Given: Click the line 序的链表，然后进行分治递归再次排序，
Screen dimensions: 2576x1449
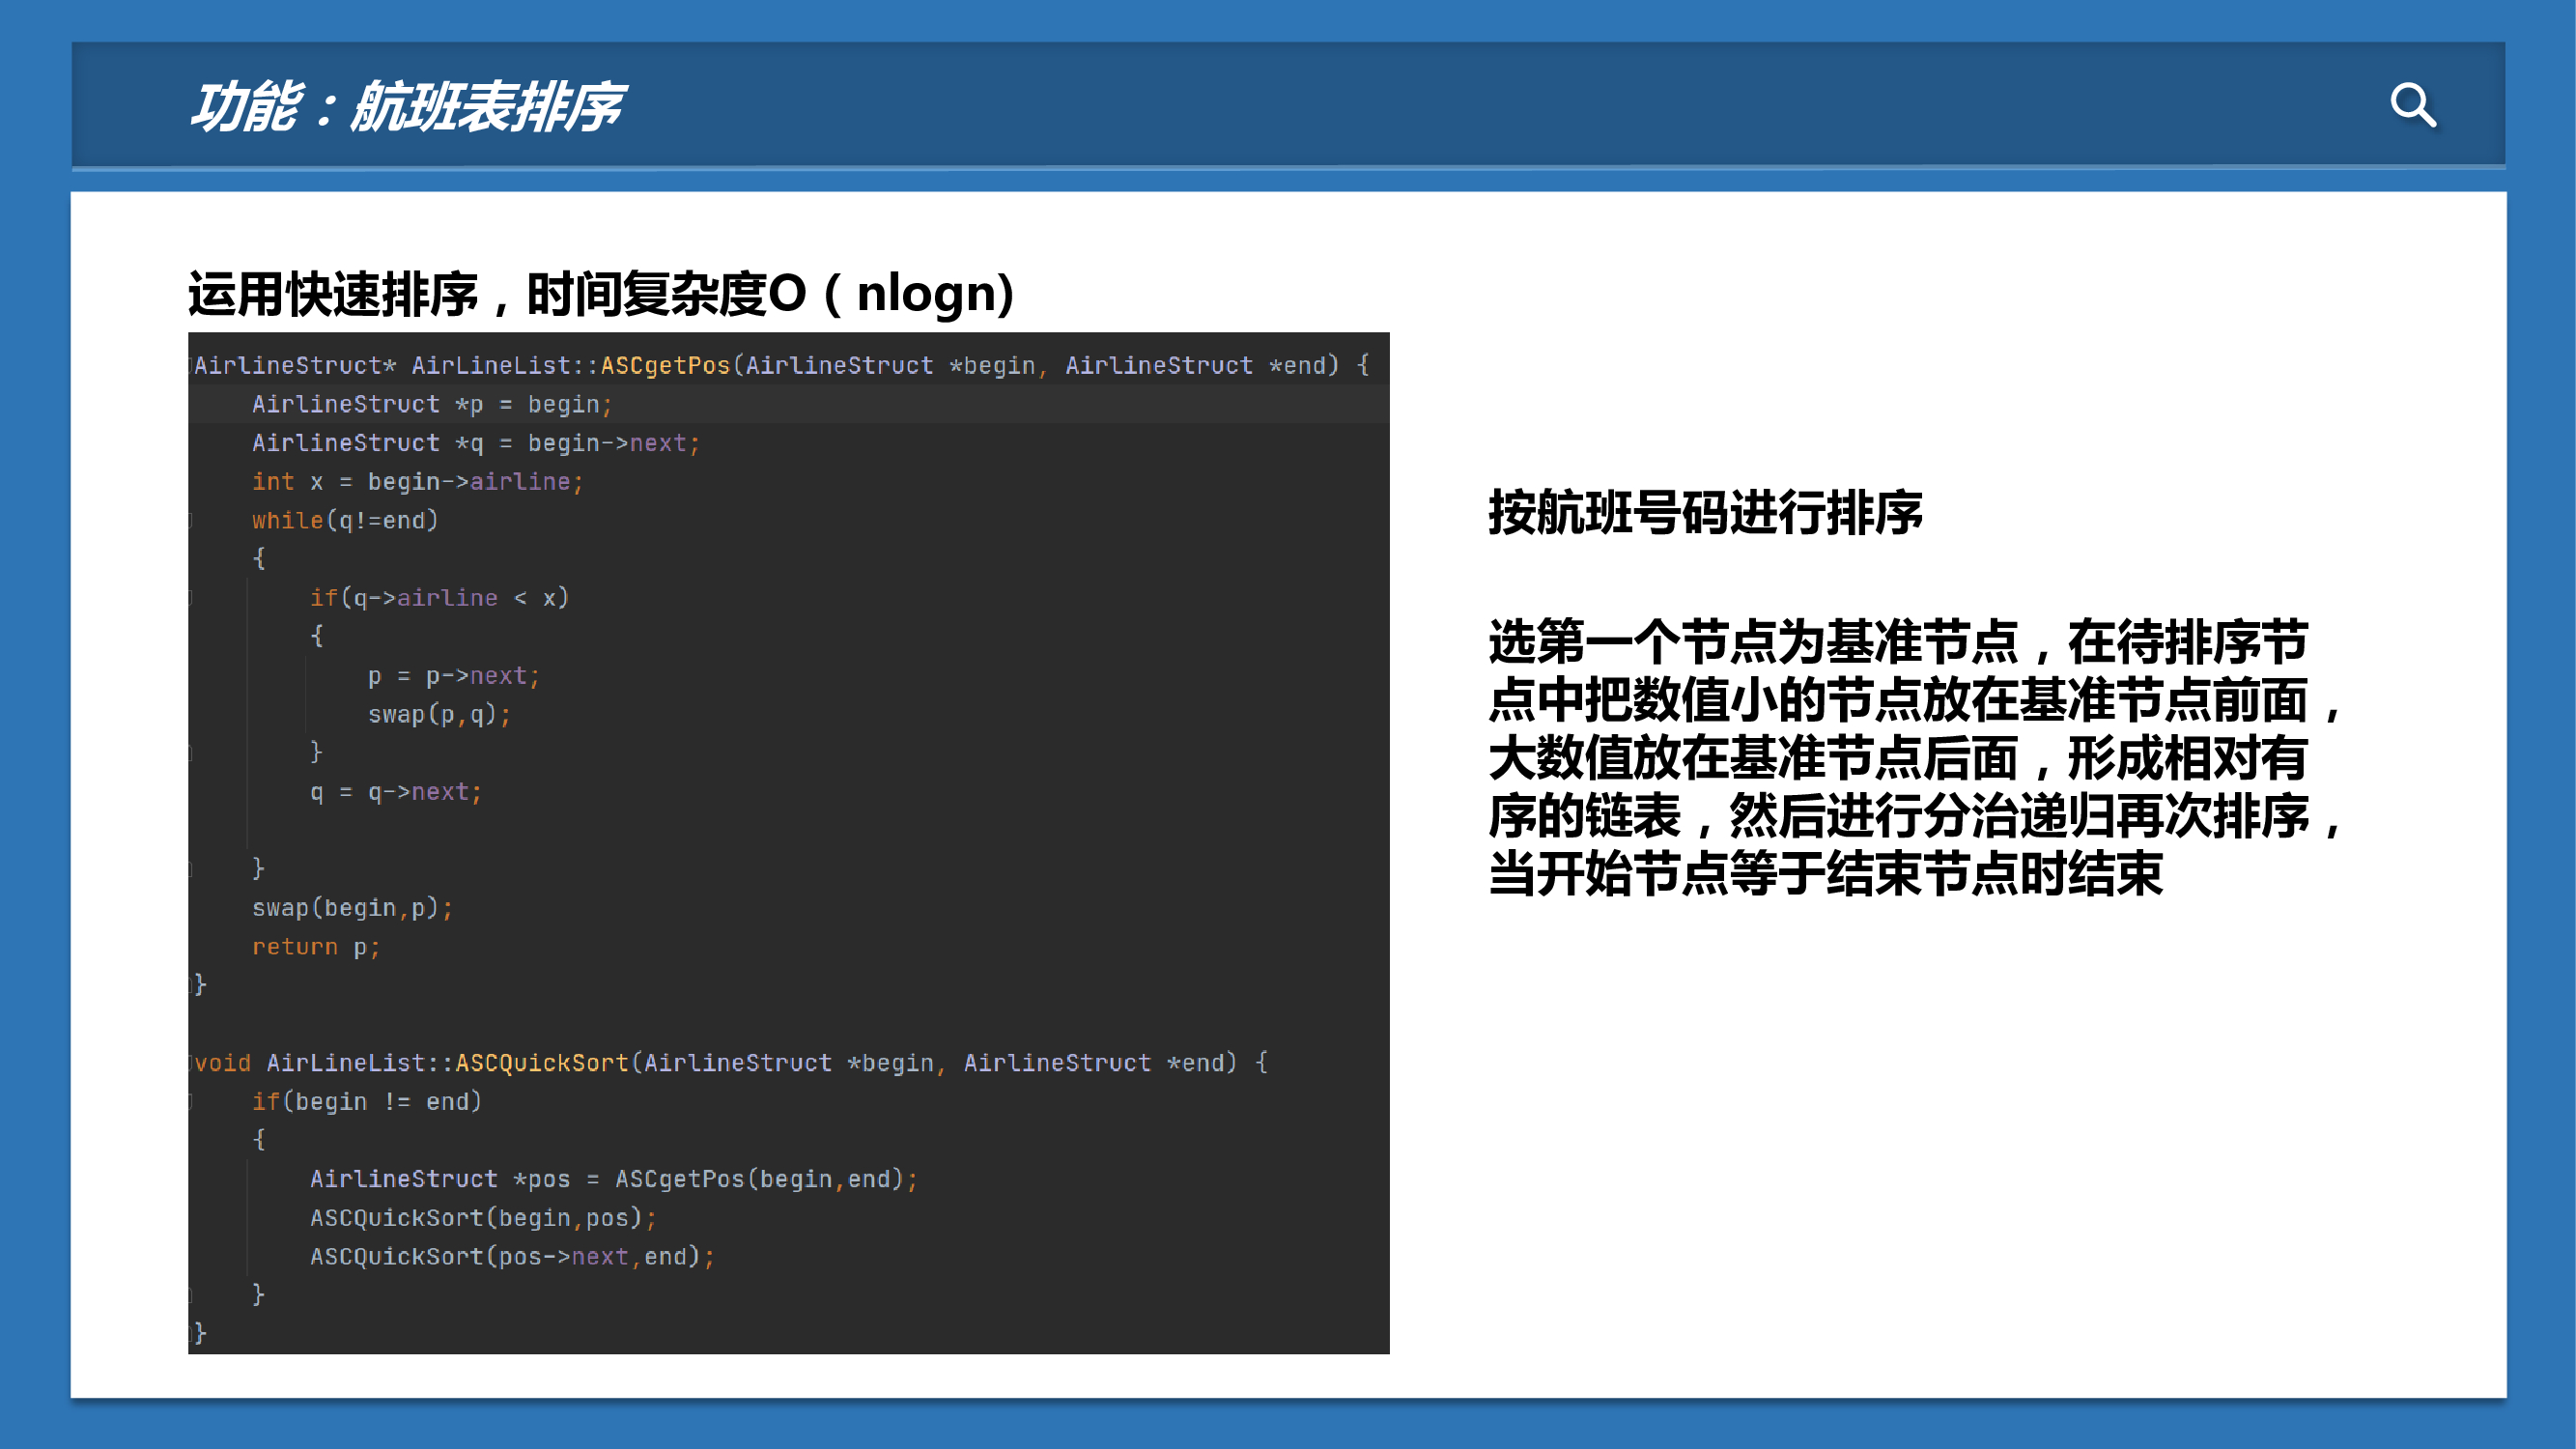Looking at the screenshot, I should pos(1916,816).
